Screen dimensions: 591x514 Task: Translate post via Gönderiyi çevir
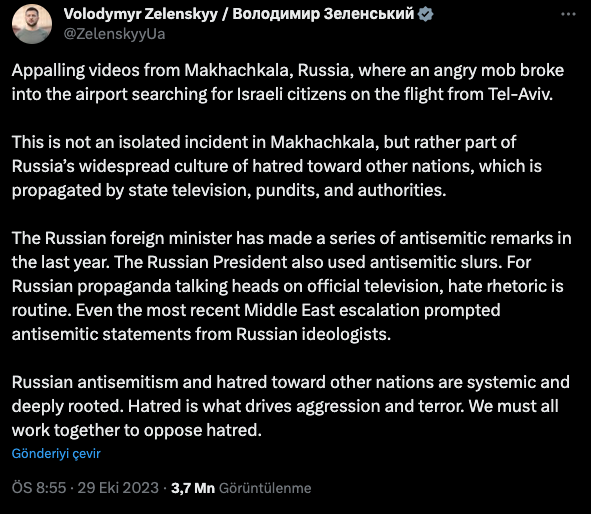click(x=56, y=453)
